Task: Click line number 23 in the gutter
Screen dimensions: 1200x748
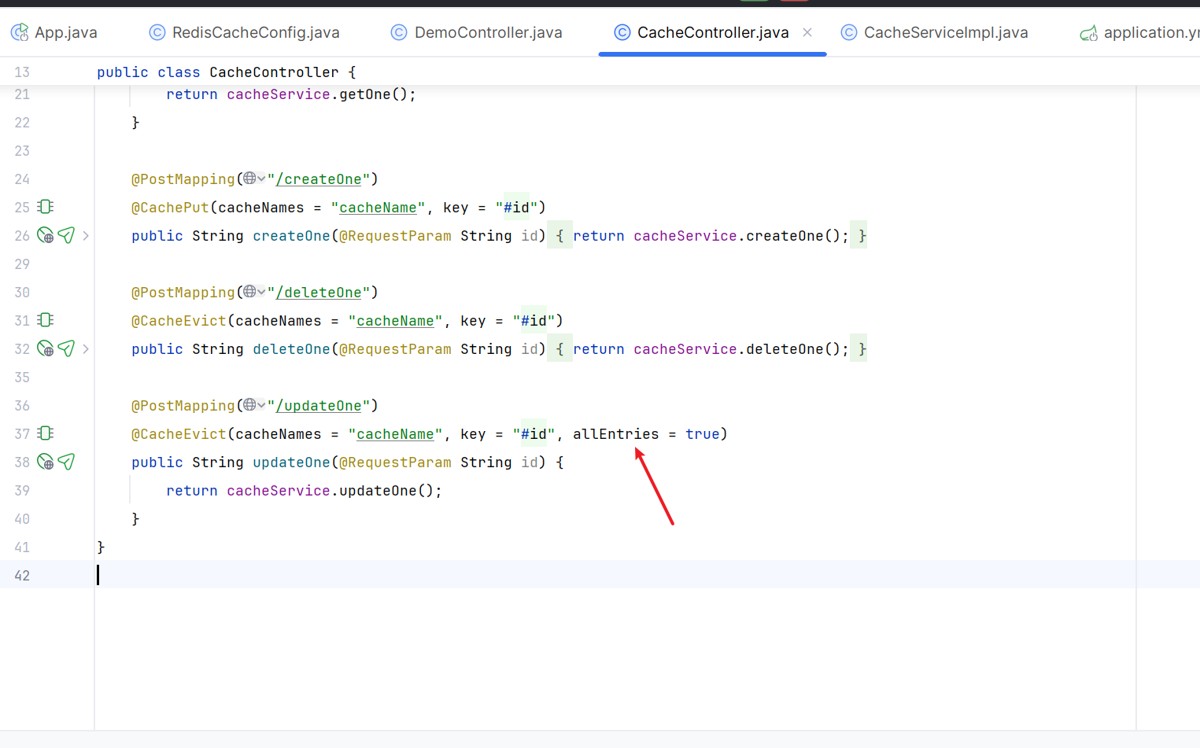Action: (x=22, y=150)
